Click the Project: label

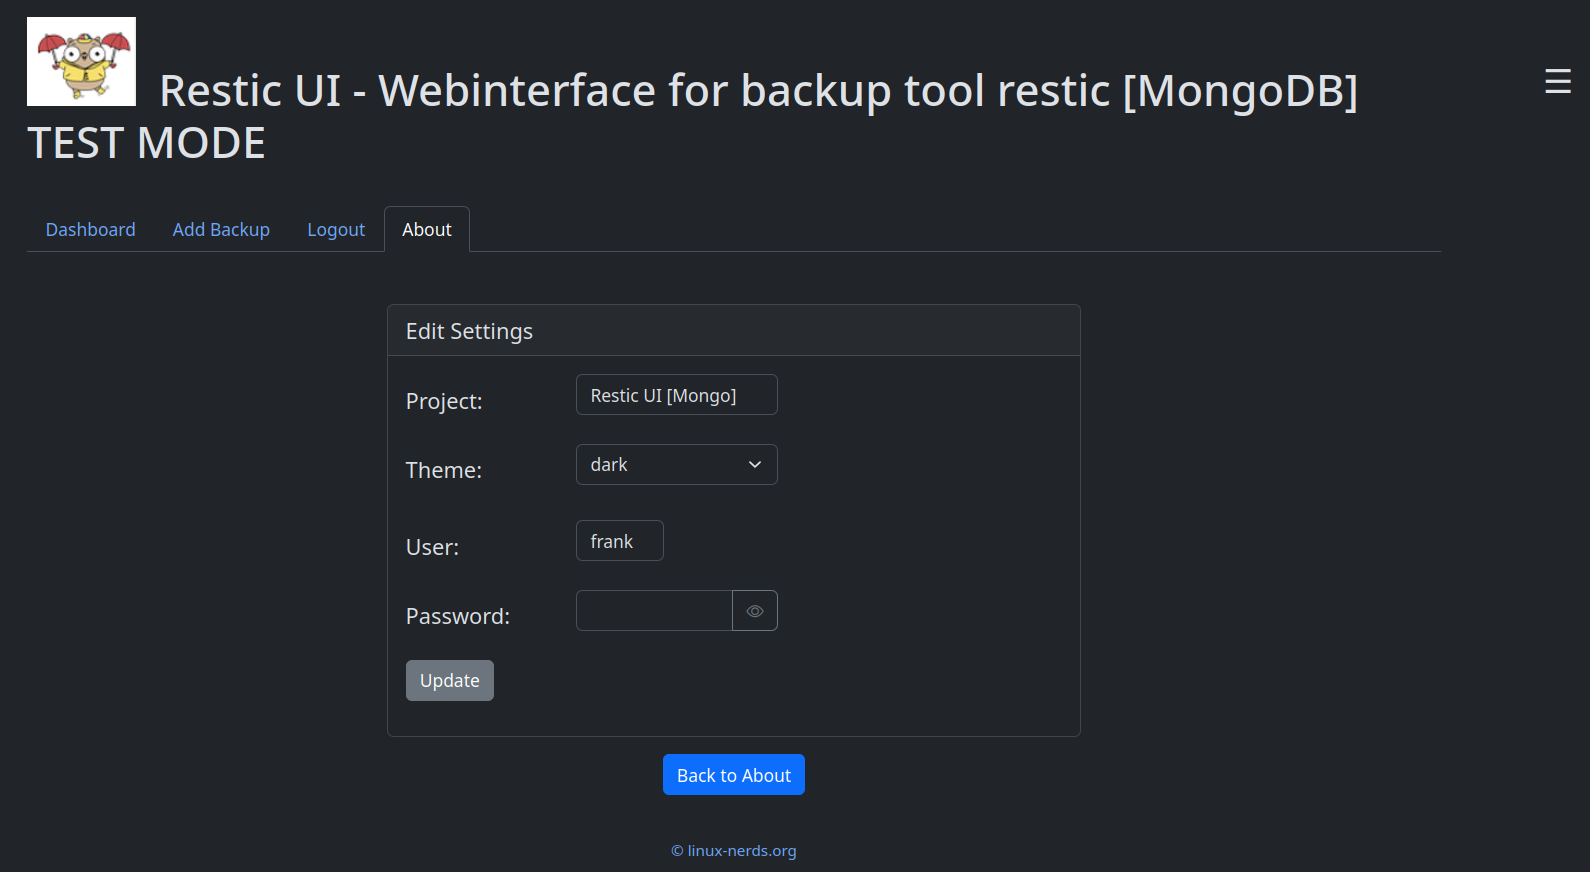pyautogui.click(x=444, y=401)
